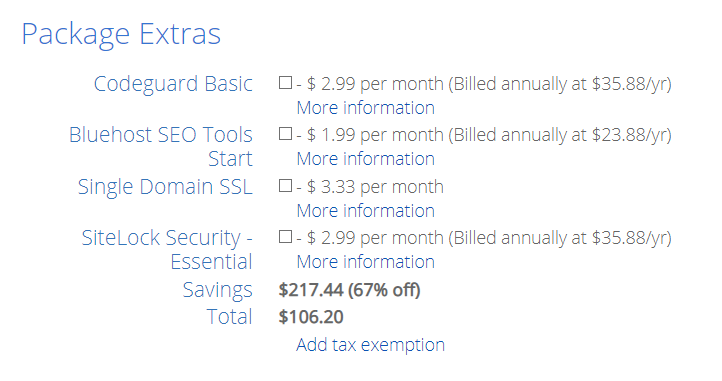Click the SiteLock Security - Essential label

pos(167,250)
